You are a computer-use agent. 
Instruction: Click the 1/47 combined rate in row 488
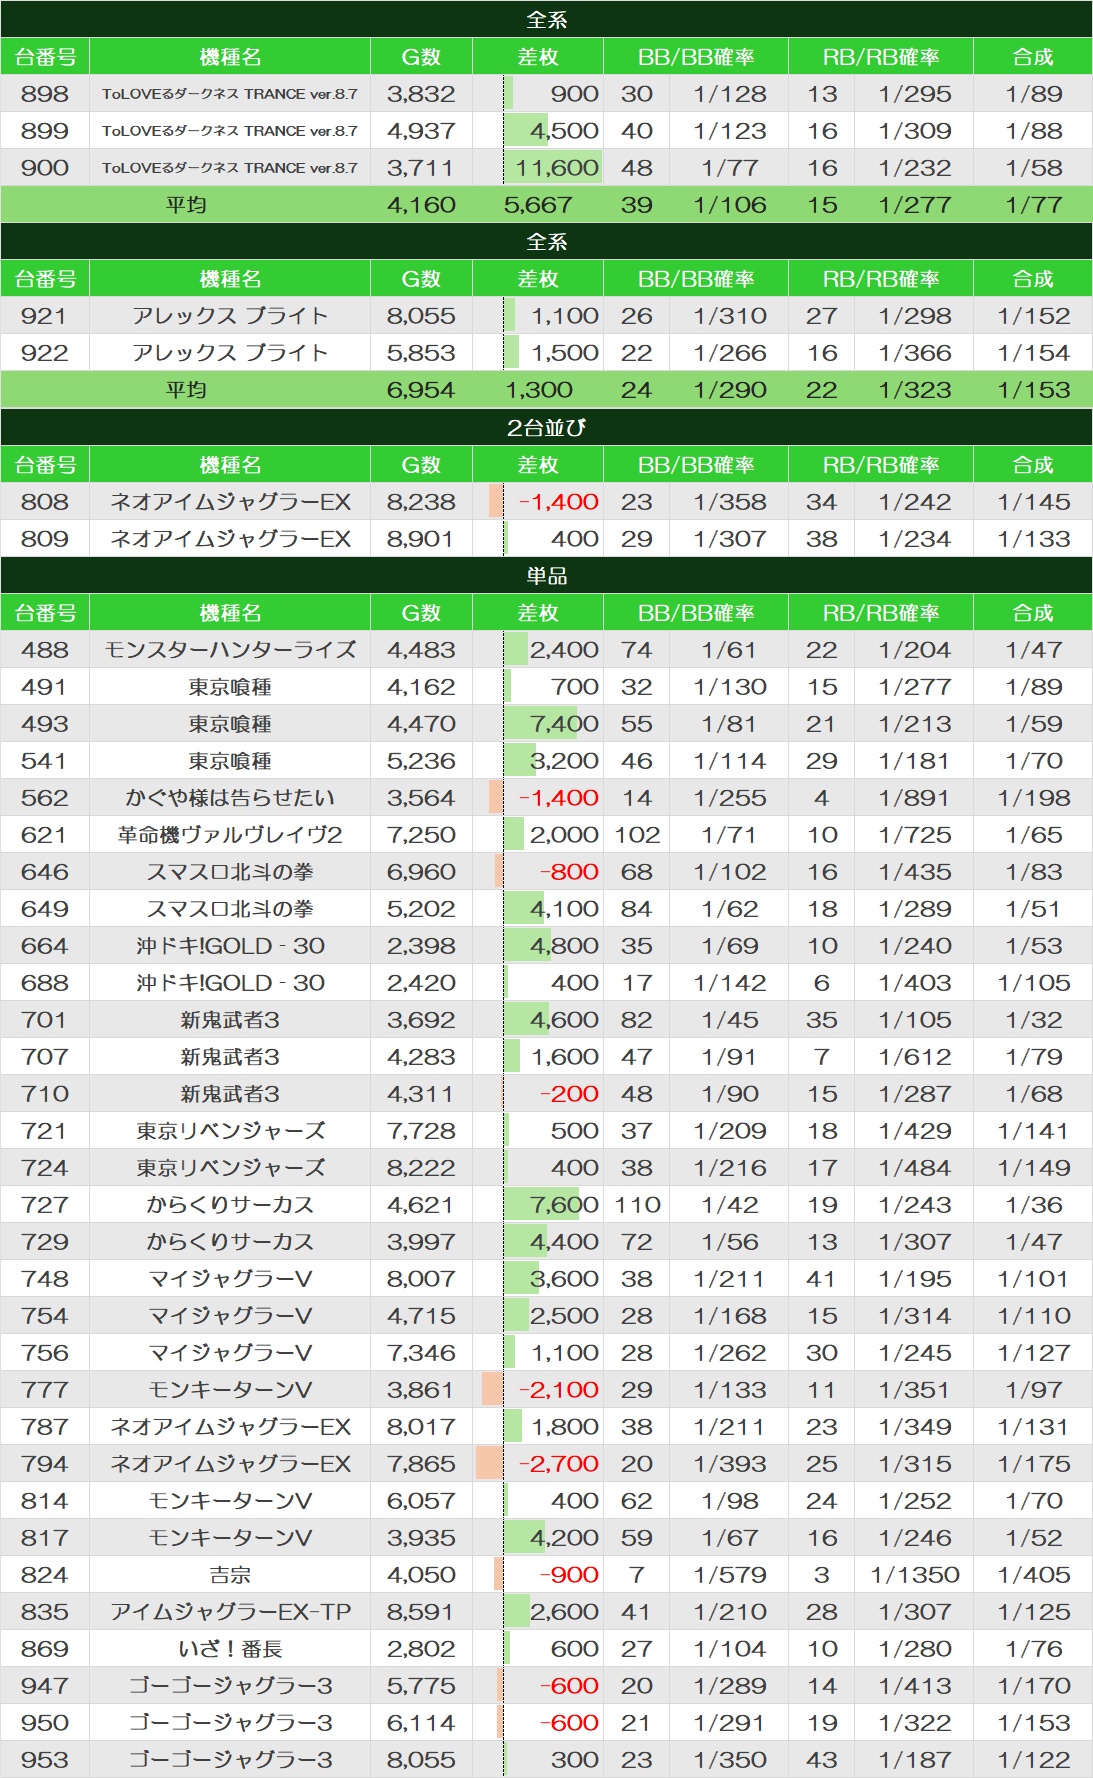coord(1033,650)
